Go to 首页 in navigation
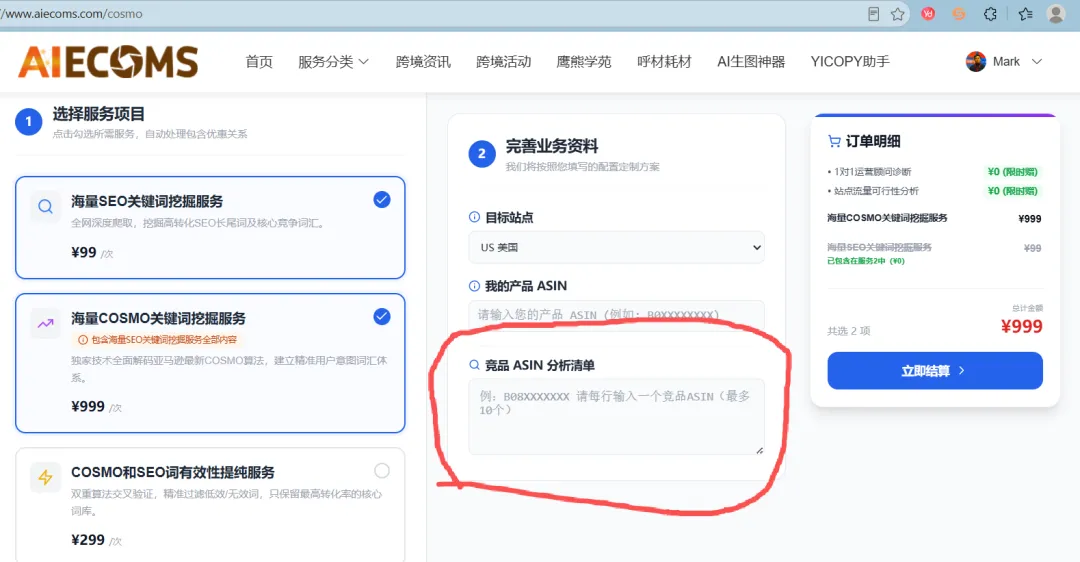The image size is (1080, 562). click(259, 61)
